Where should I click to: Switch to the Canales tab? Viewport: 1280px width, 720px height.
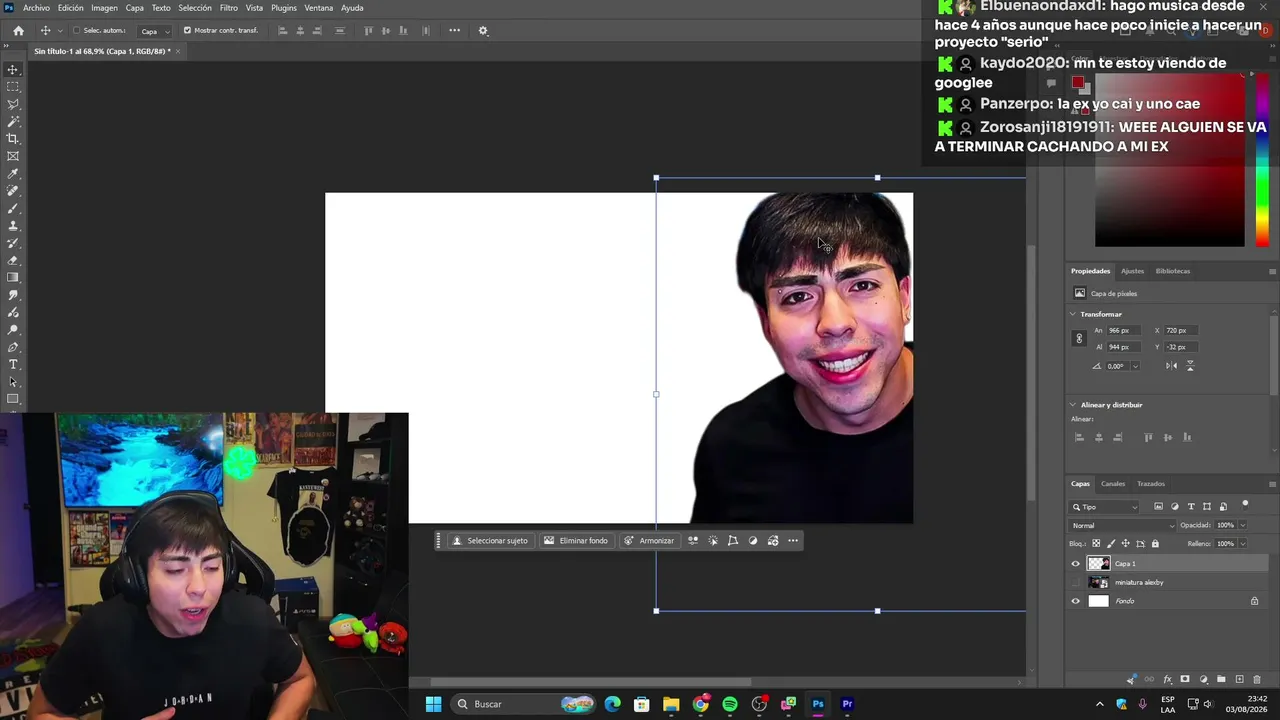(1113, 484)
